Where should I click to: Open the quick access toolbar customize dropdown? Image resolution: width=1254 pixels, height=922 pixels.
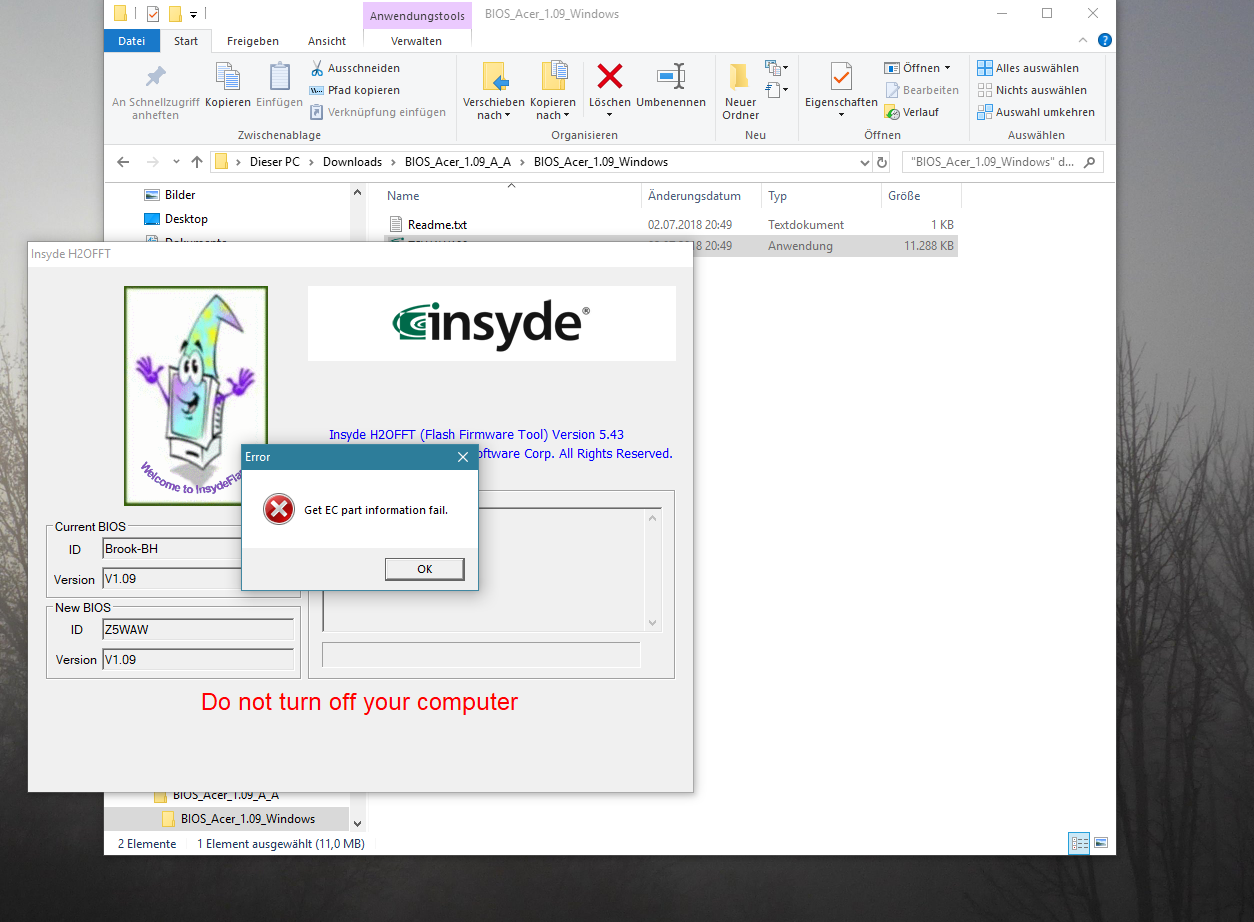pos(193,14)
